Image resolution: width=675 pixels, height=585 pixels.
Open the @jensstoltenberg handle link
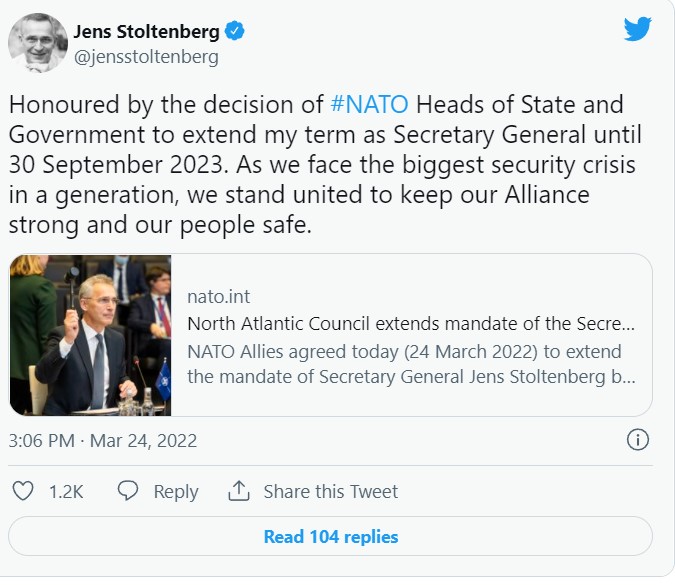click(146, 57)
